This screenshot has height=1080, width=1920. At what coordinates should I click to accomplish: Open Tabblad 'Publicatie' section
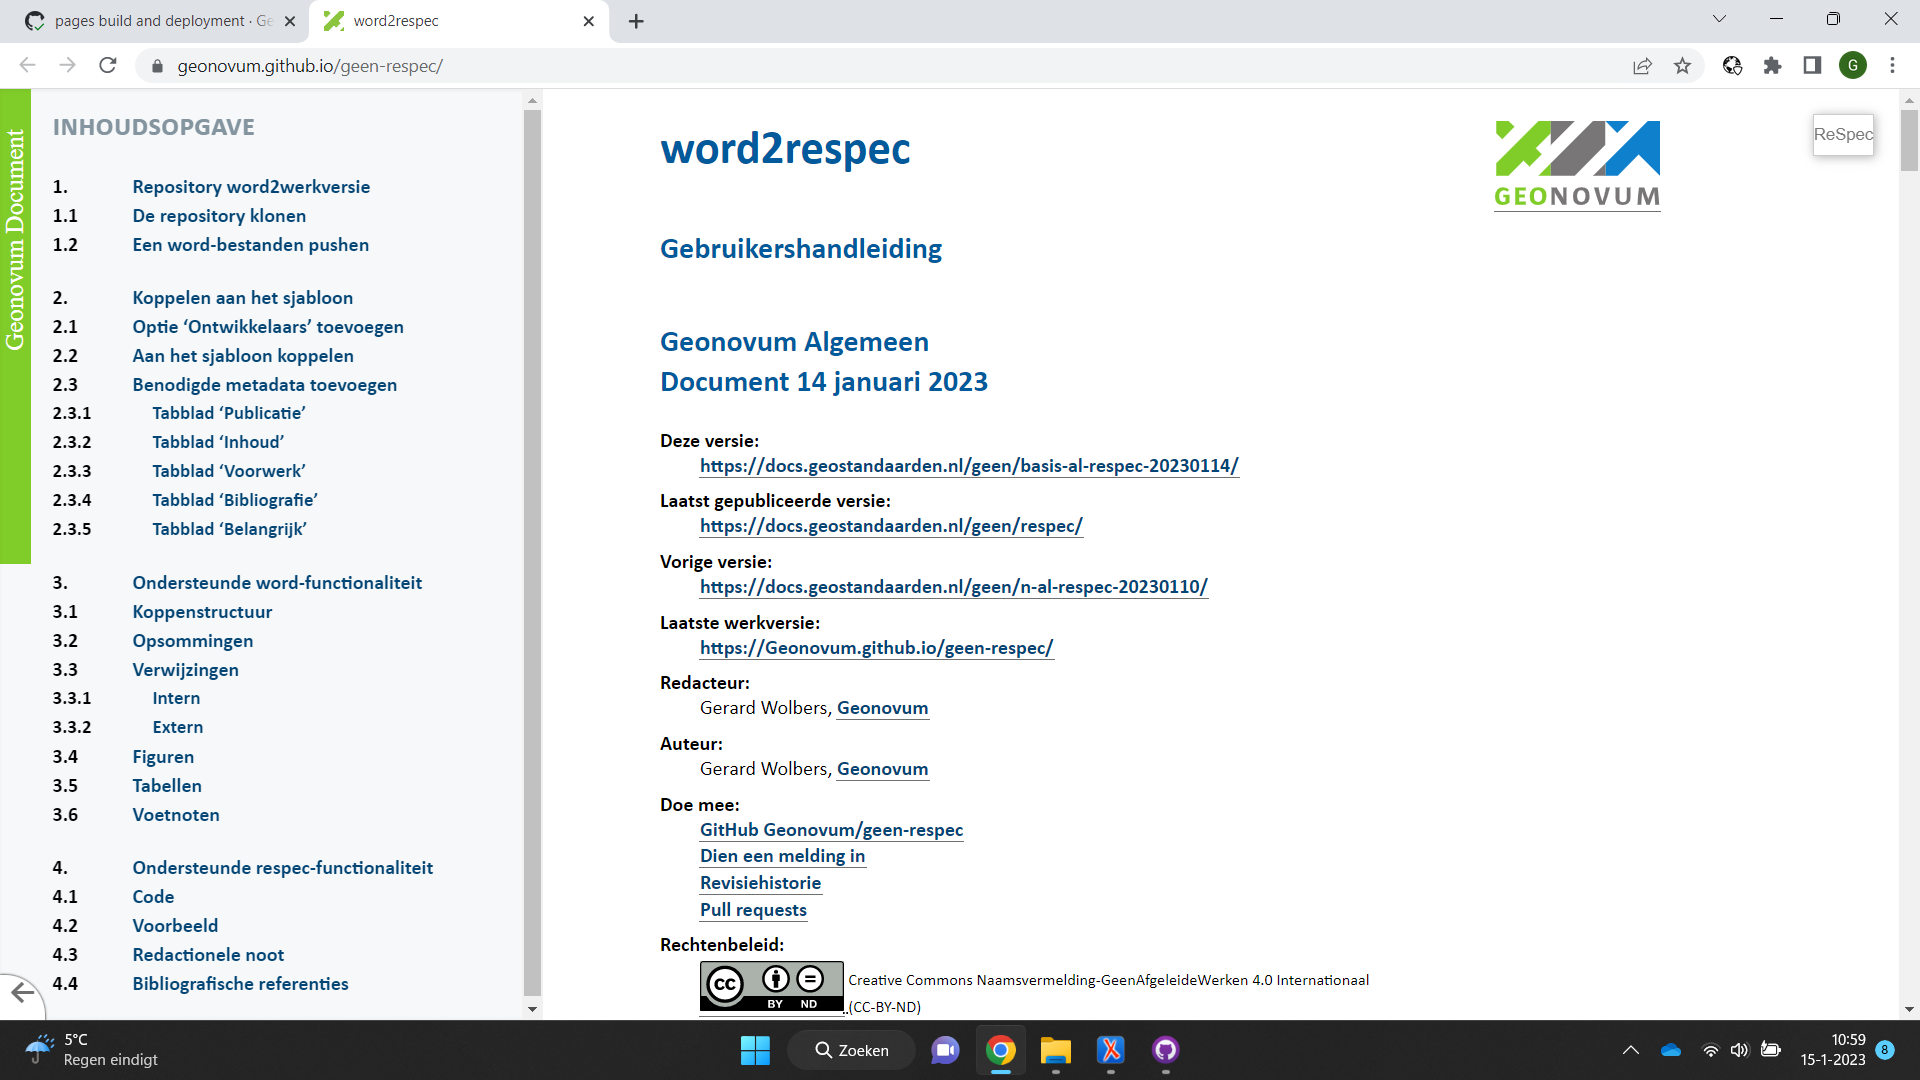pyautogui.click(x=229, y=413)
